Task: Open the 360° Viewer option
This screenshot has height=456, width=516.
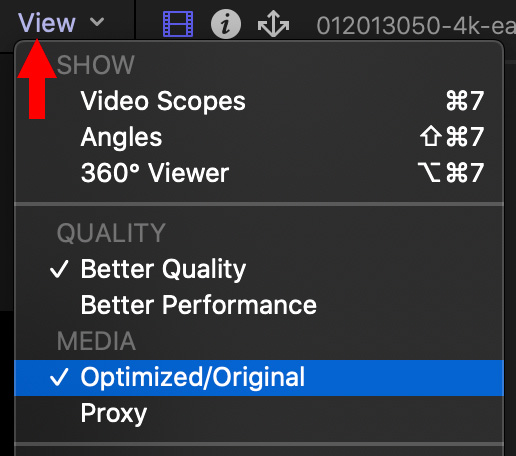Action: (259, 173)
